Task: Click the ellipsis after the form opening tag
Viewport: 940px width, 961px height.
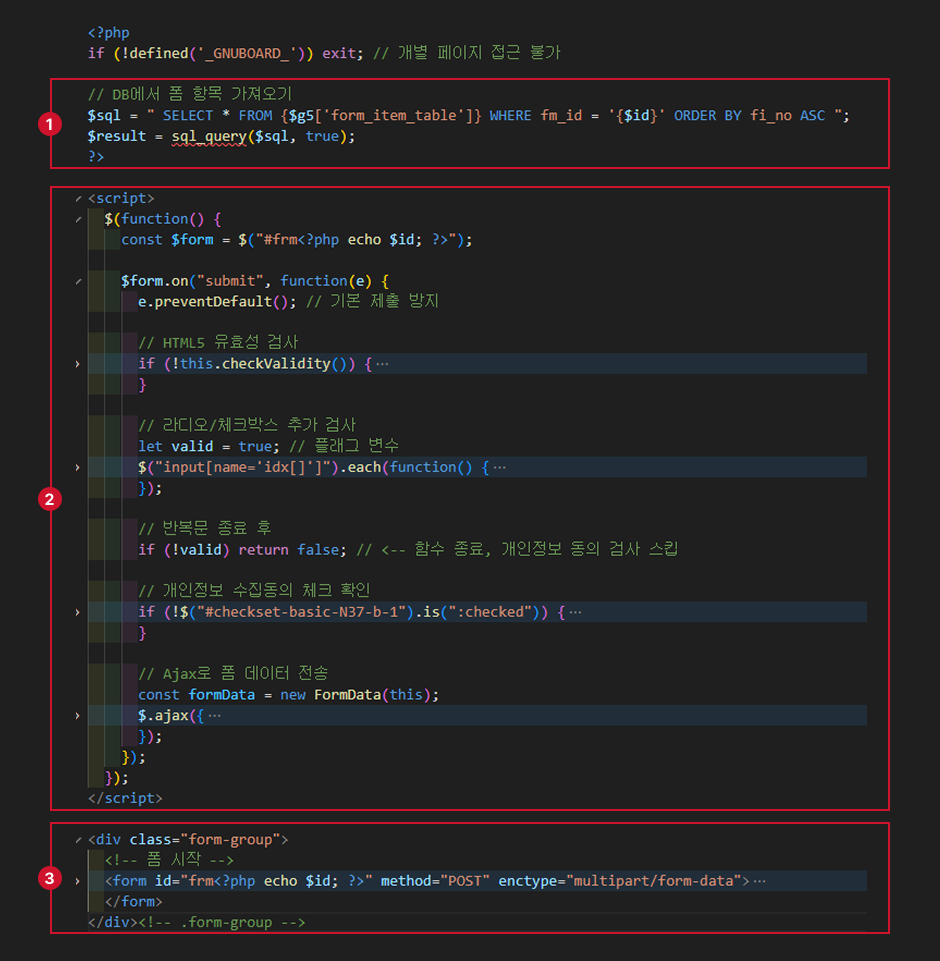Action: click(759, 881)
